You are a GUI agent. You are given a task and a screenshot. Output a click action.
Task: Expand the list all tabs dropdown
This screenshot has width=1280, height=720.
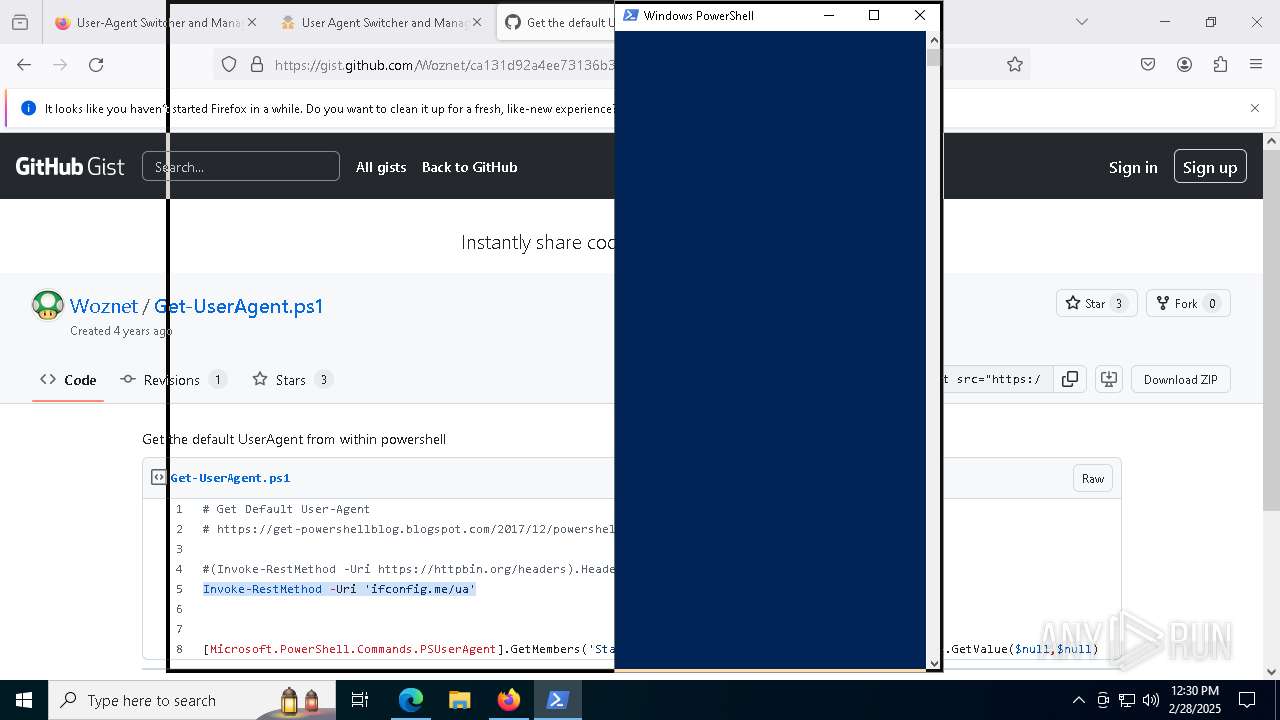(1082, 22)
